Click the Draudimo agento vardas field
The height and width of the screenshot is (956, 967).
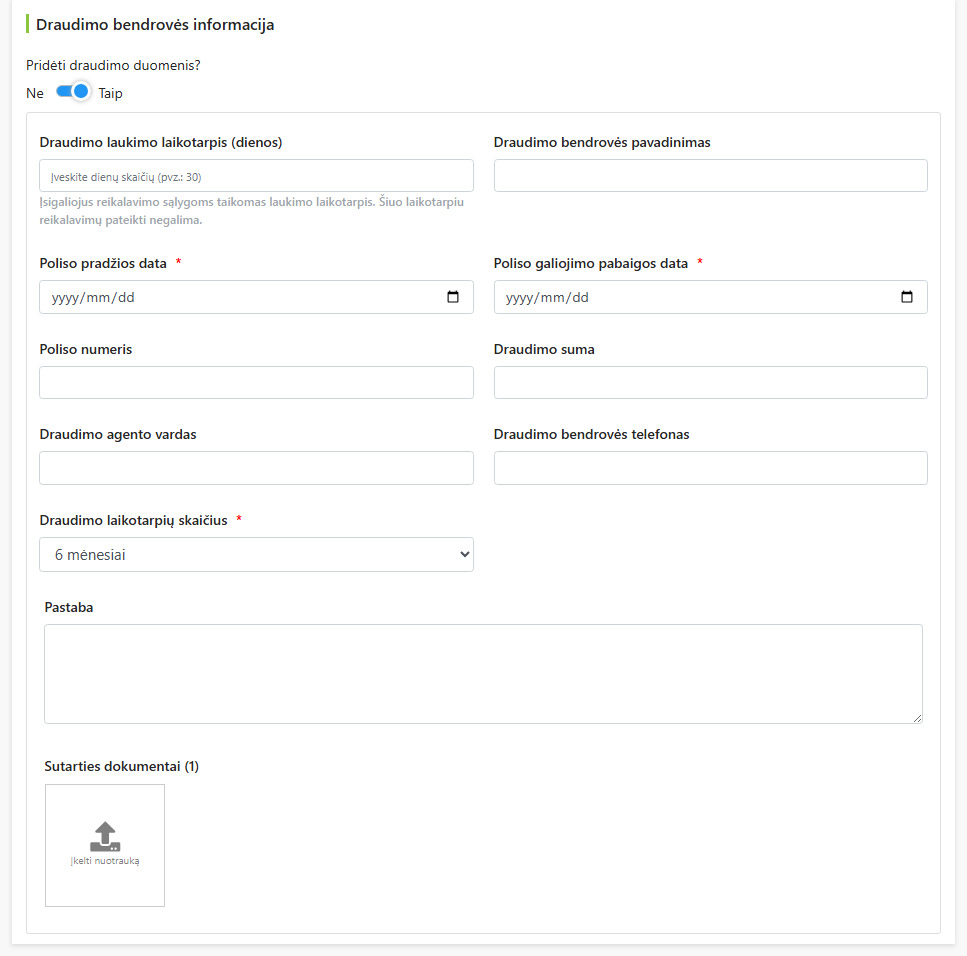pos(257,468)
